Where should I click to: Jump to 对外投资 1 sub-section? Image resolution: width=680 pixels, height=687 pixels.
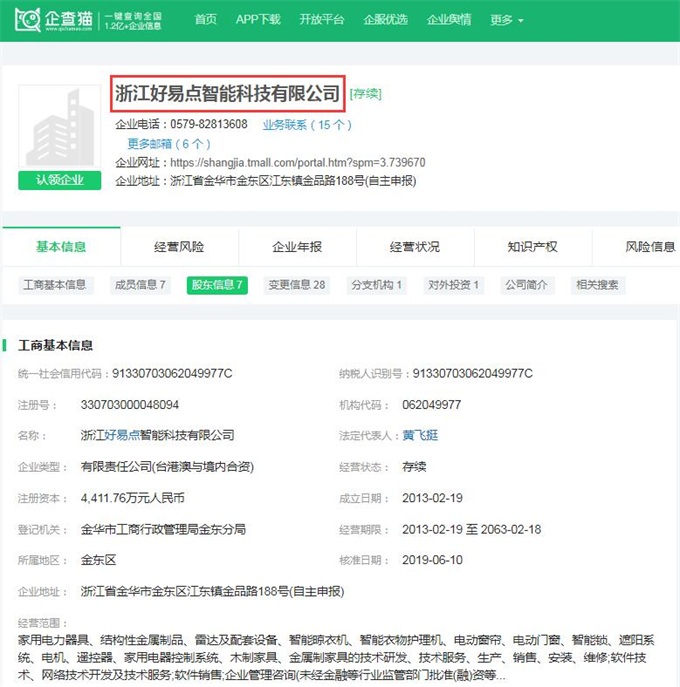(453, 285)
